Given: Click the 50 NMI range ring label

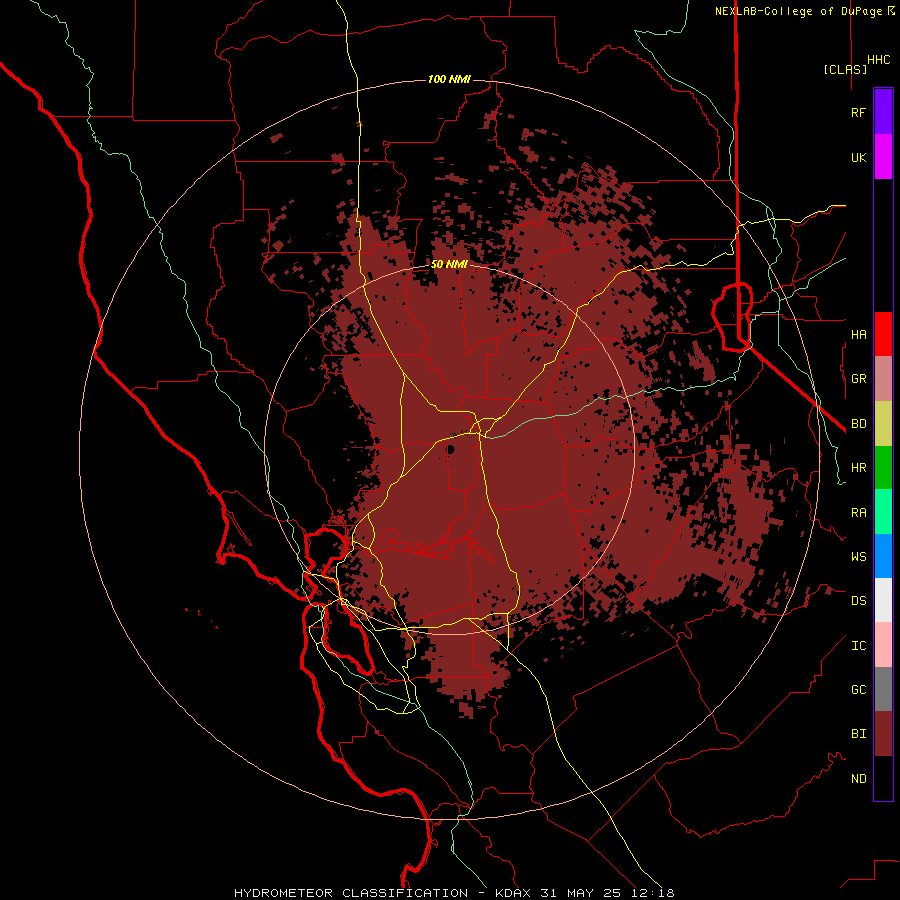Looking at the screenshot, I should [449, 264].
